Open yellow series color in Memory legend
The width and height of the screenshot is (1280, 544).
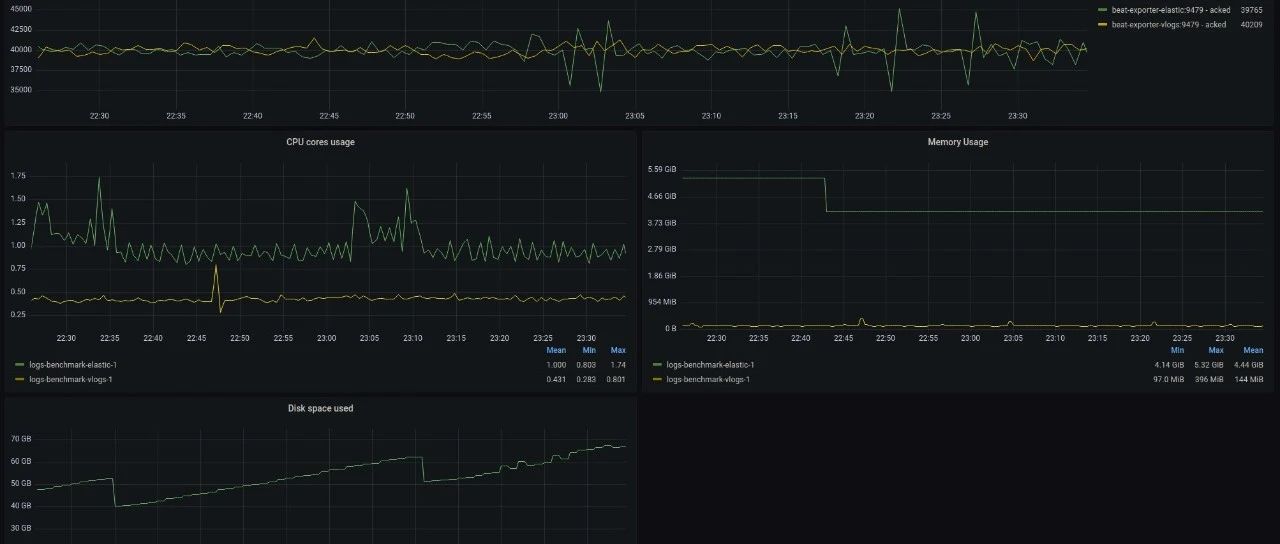(657, 379)
